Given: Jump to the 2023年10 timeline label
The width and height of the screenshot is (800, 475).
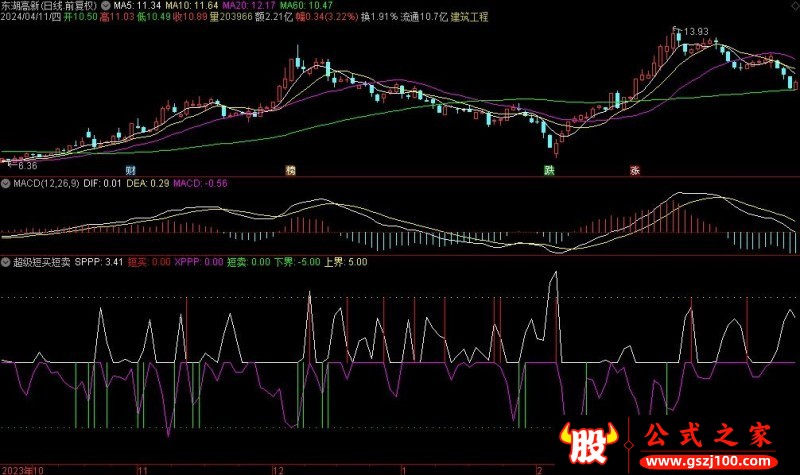Looking at the screenshot, I should [23, 470].
